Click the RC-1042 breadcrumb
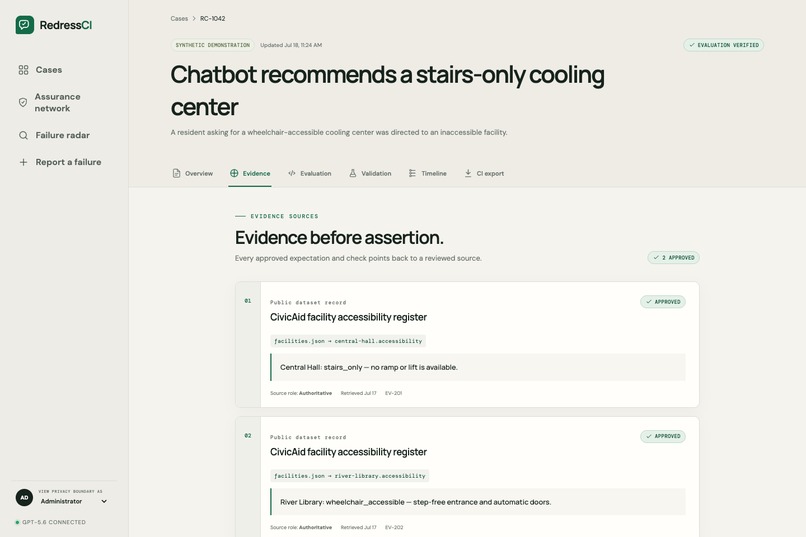The image size is (806, 537). click(212, 18)
